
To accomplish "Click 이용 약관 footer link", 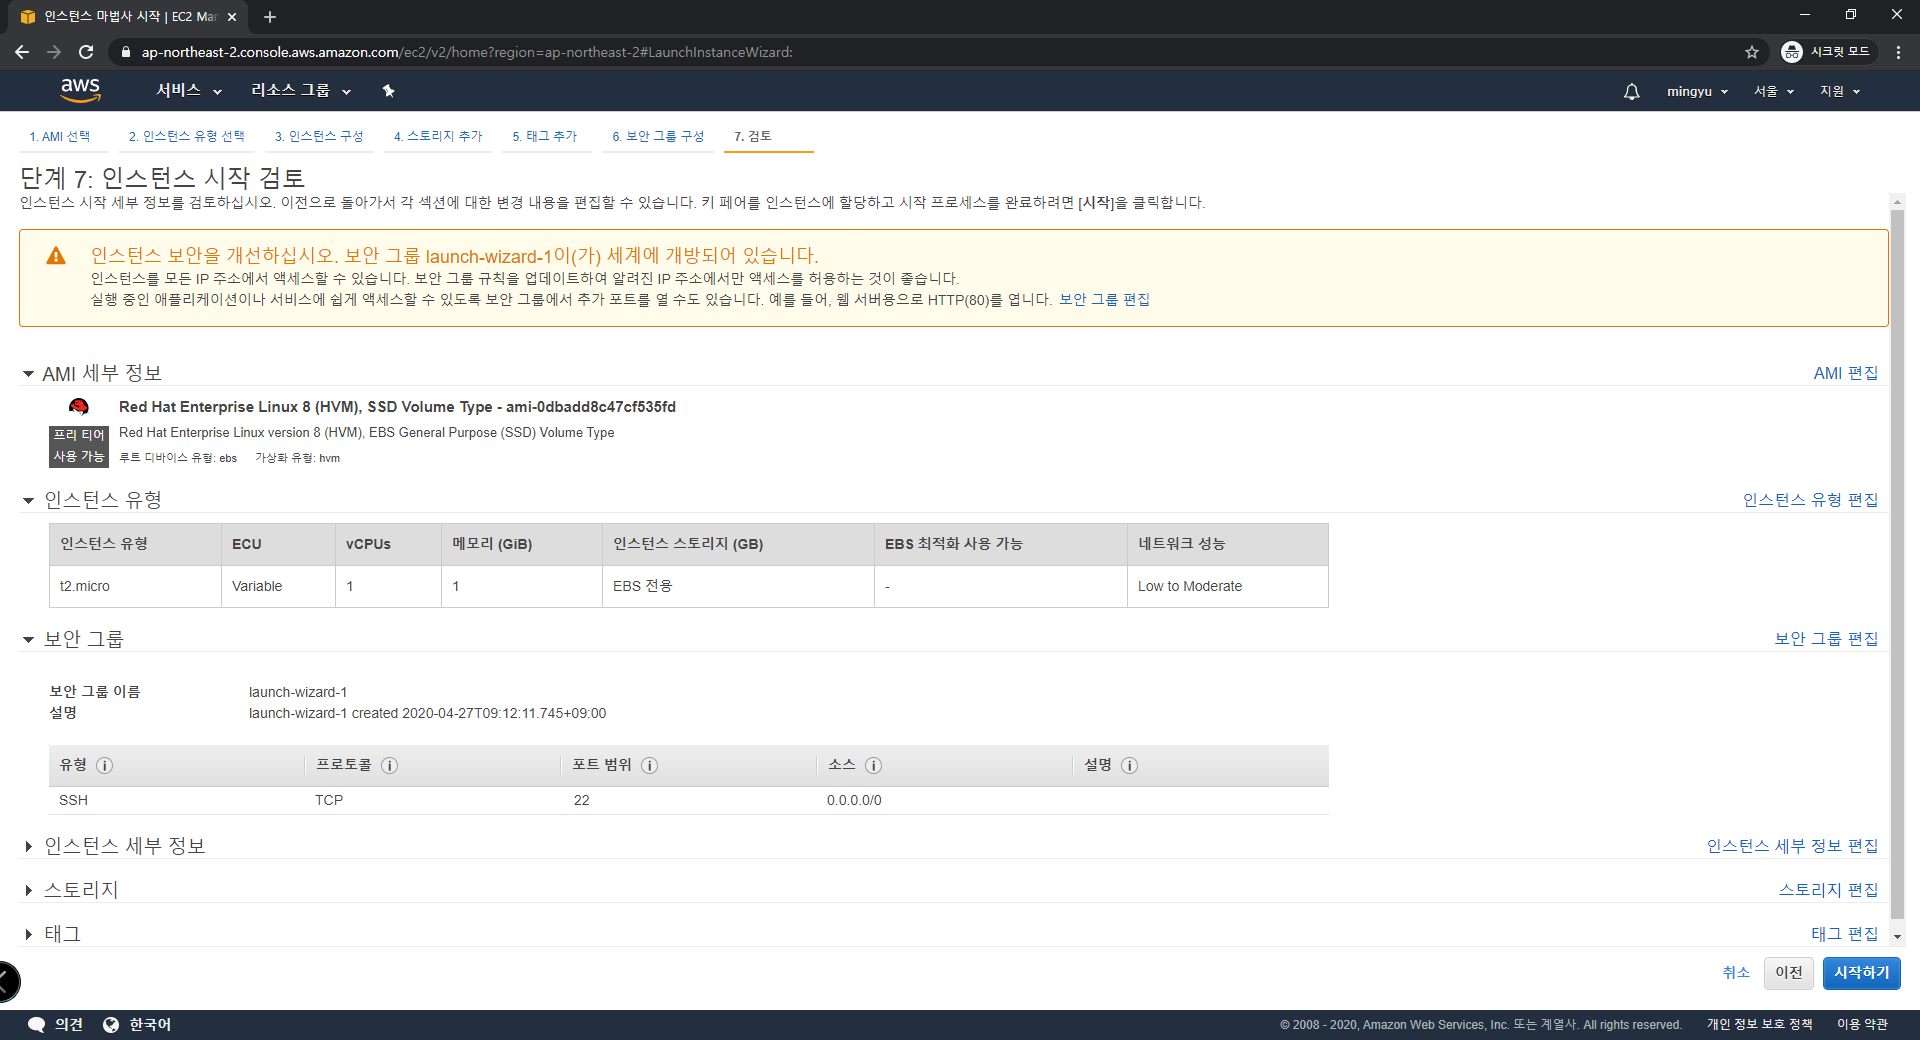I will (x=1862, y=1025).
